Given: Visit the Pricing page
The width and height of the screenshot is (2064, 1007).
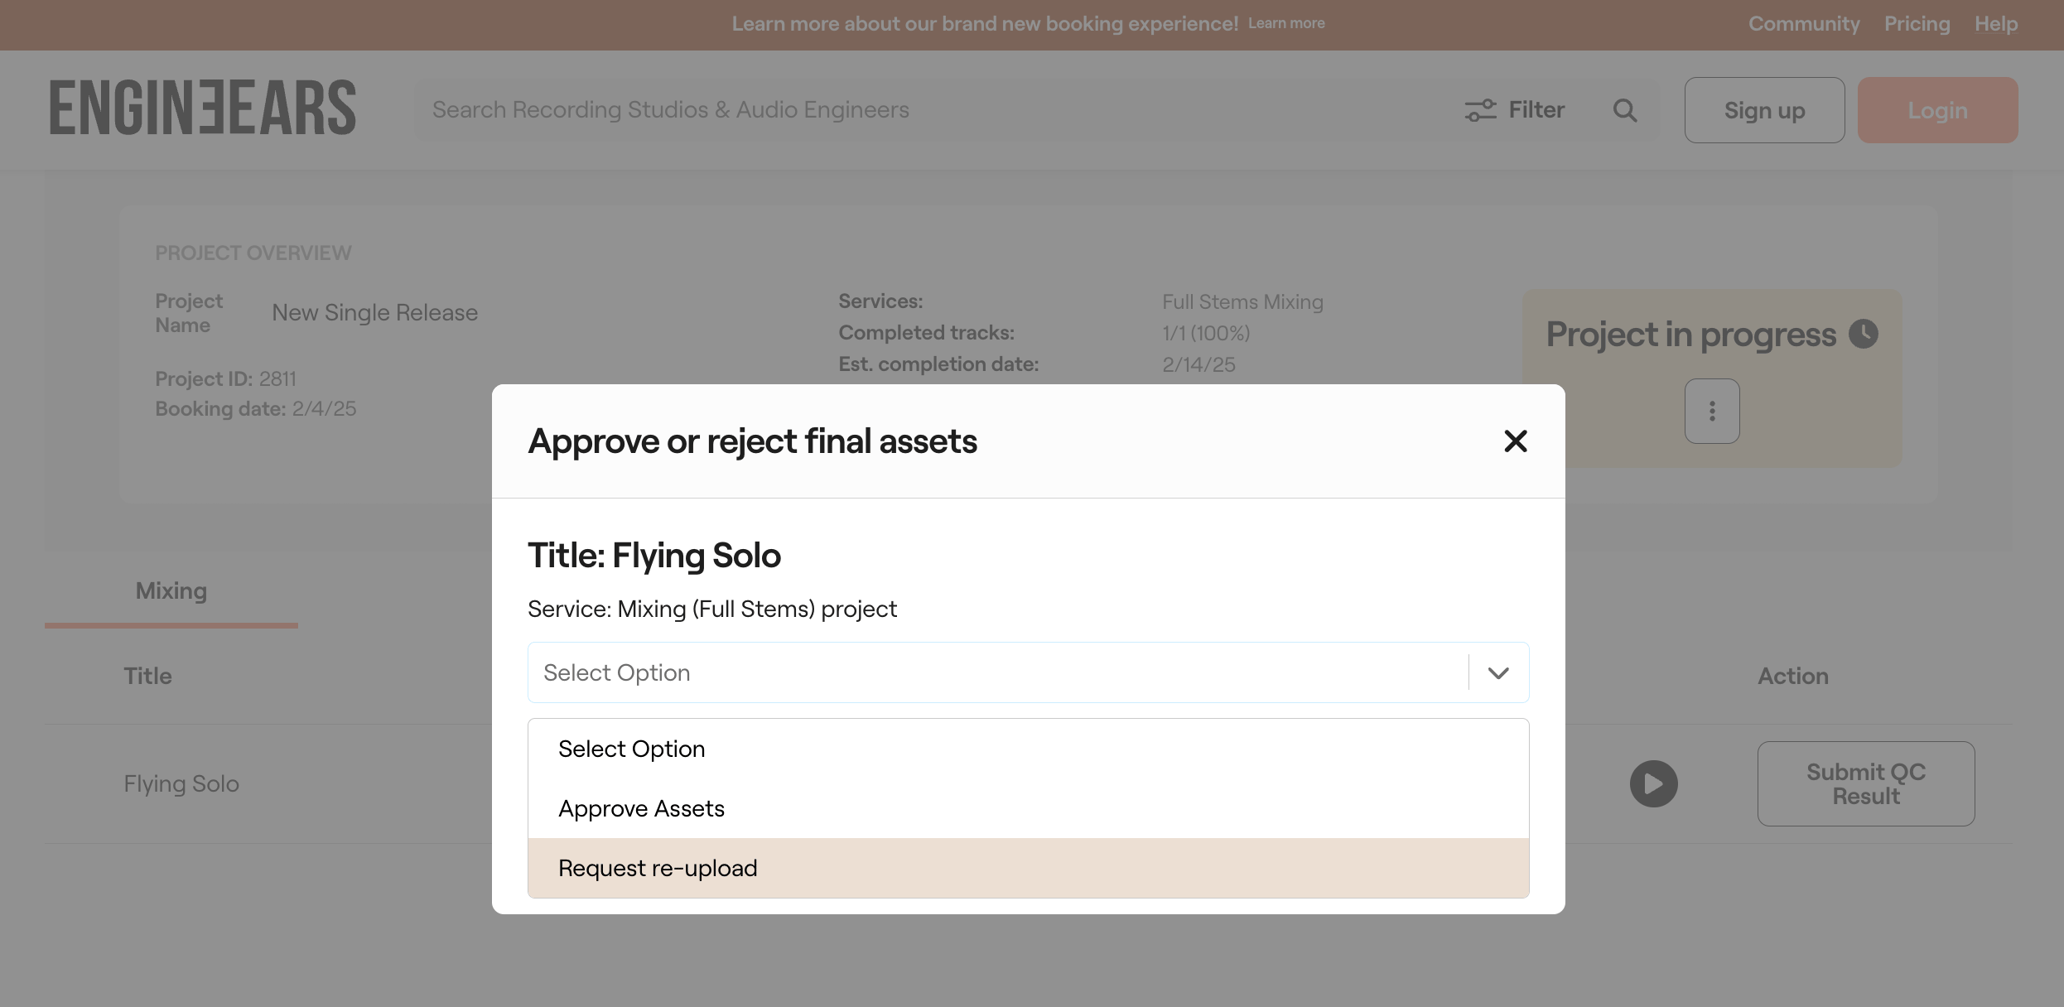Looking at the screenshot, I should tap(1916, 23).
